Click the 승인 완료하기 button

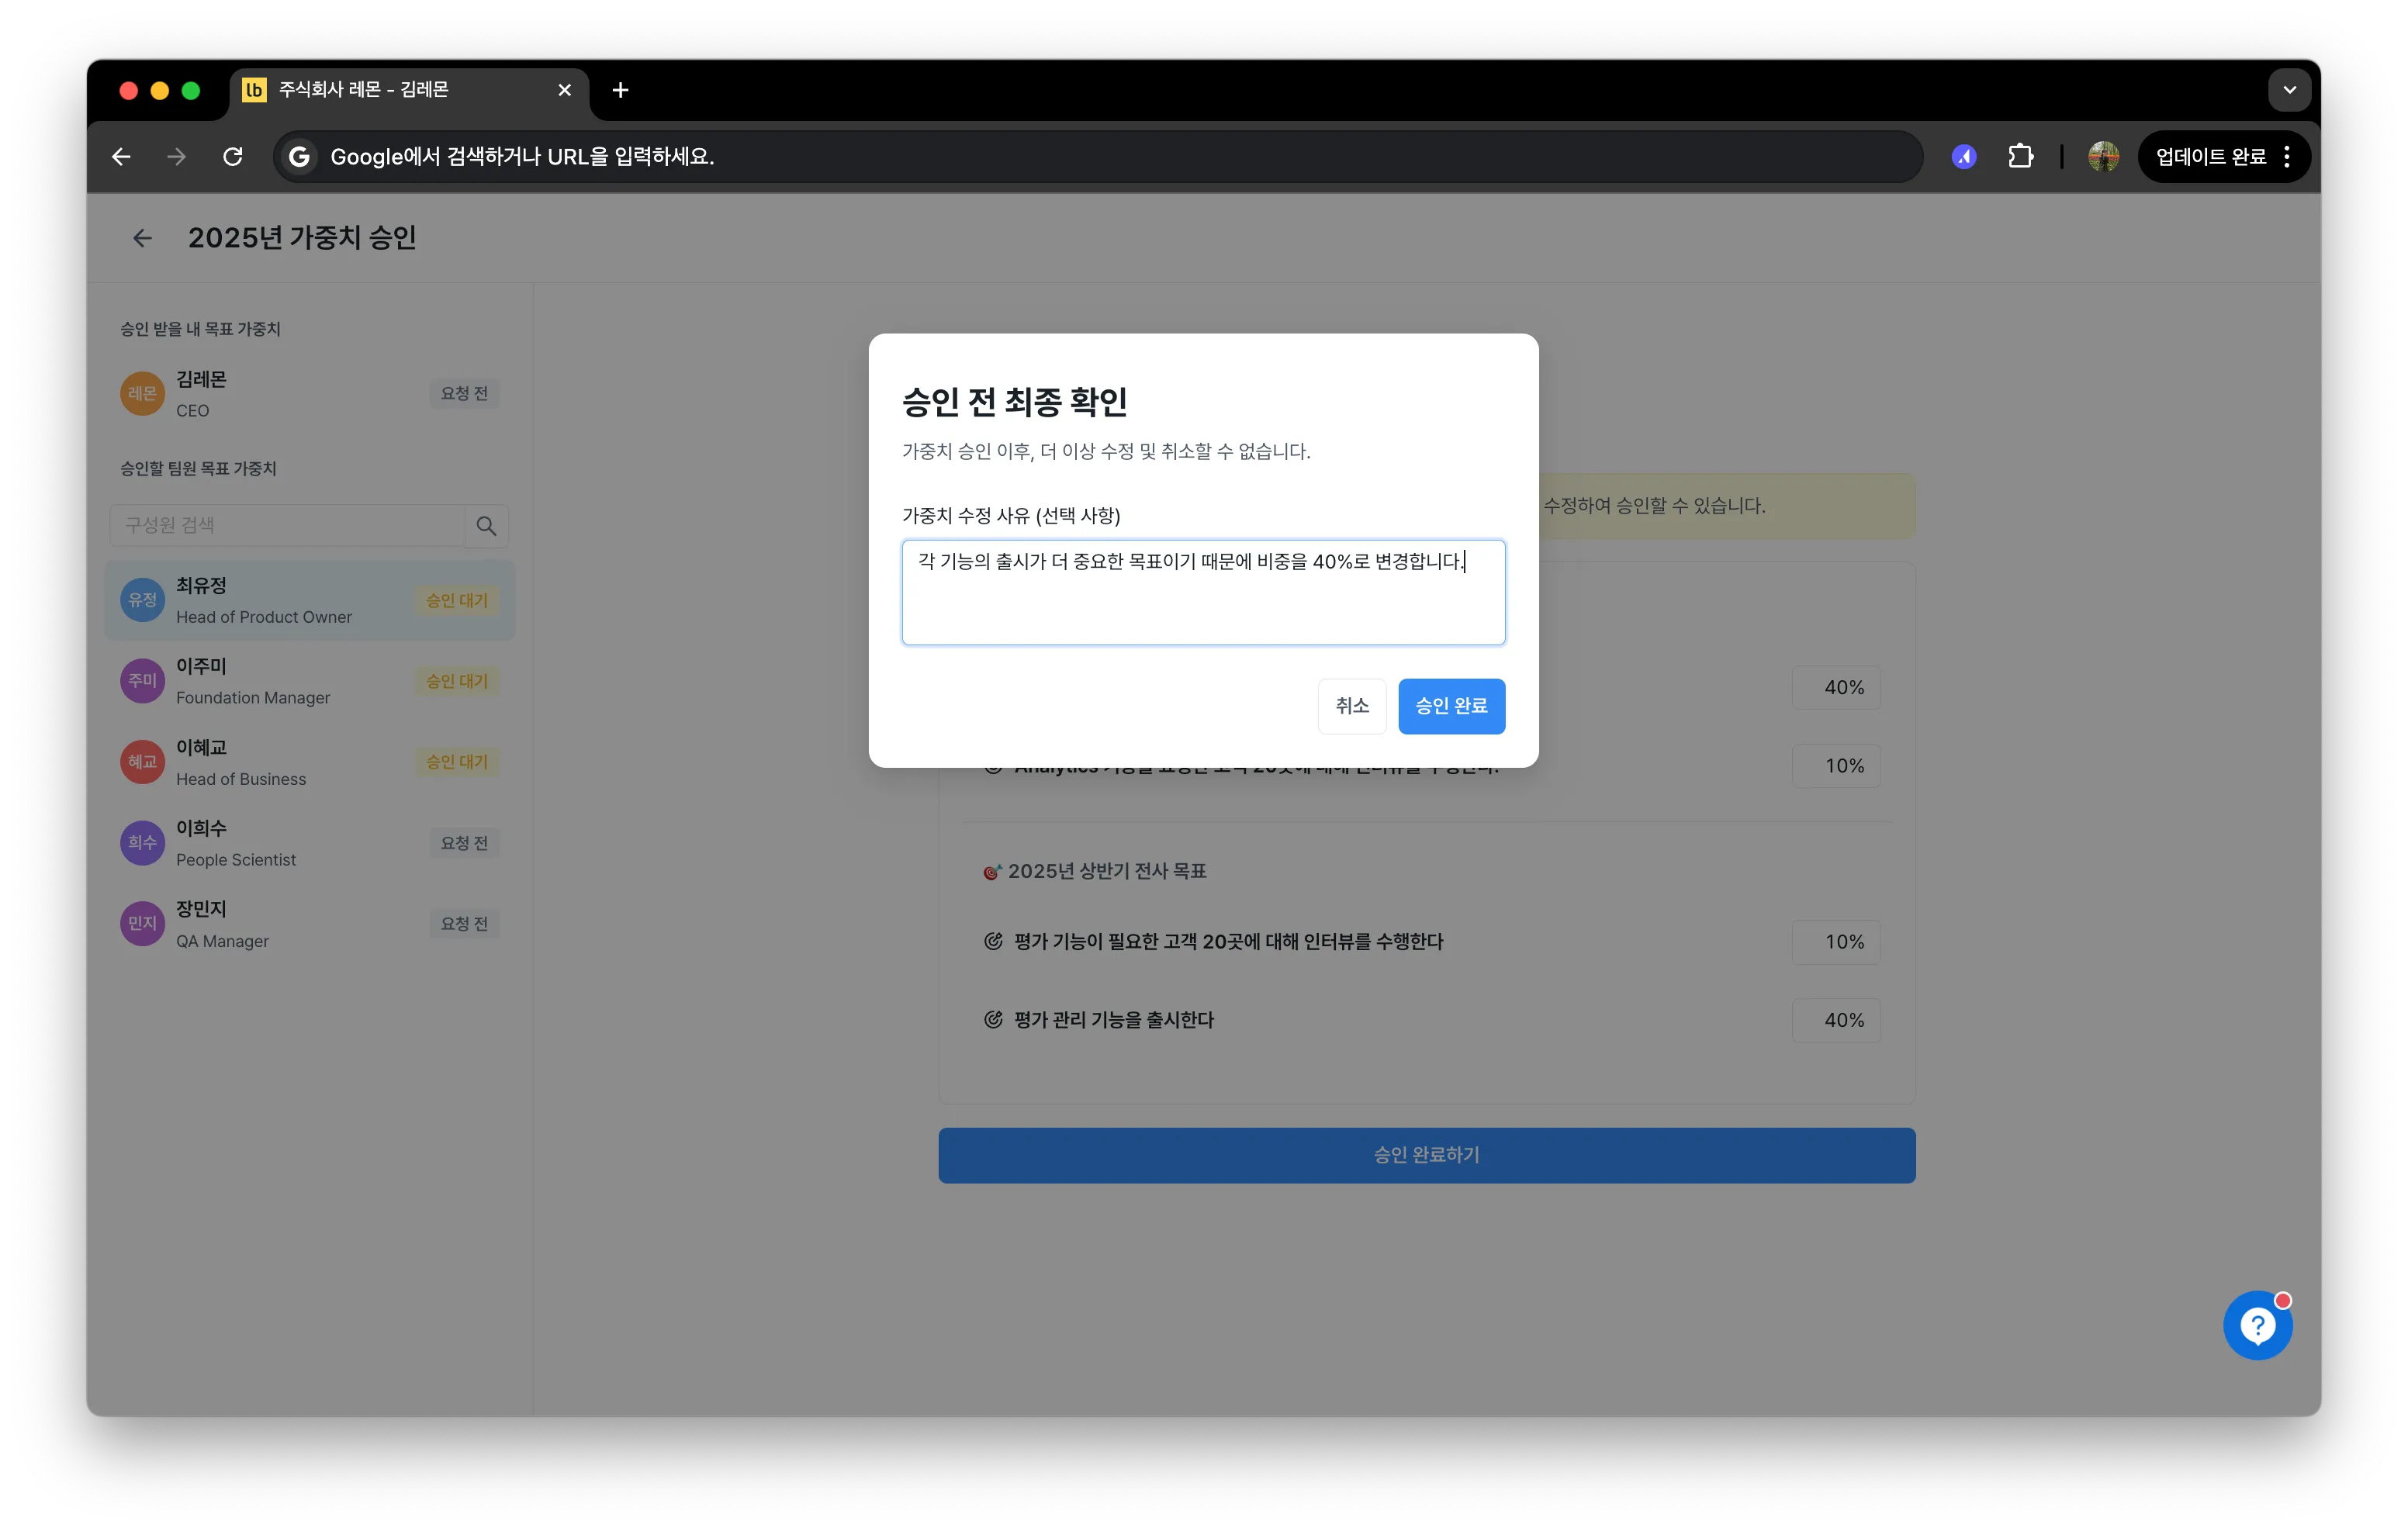coord(1426,1155)
